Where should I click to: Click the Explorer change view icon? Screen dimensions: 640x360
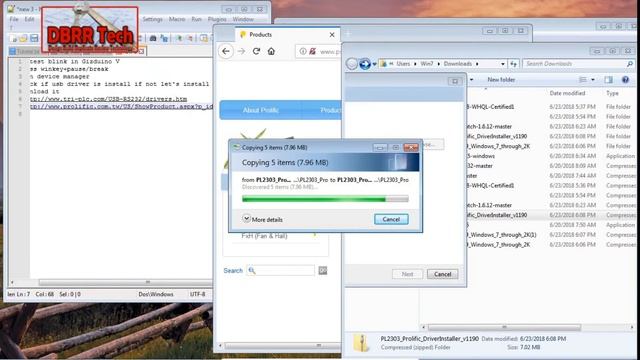click(583, 80)
